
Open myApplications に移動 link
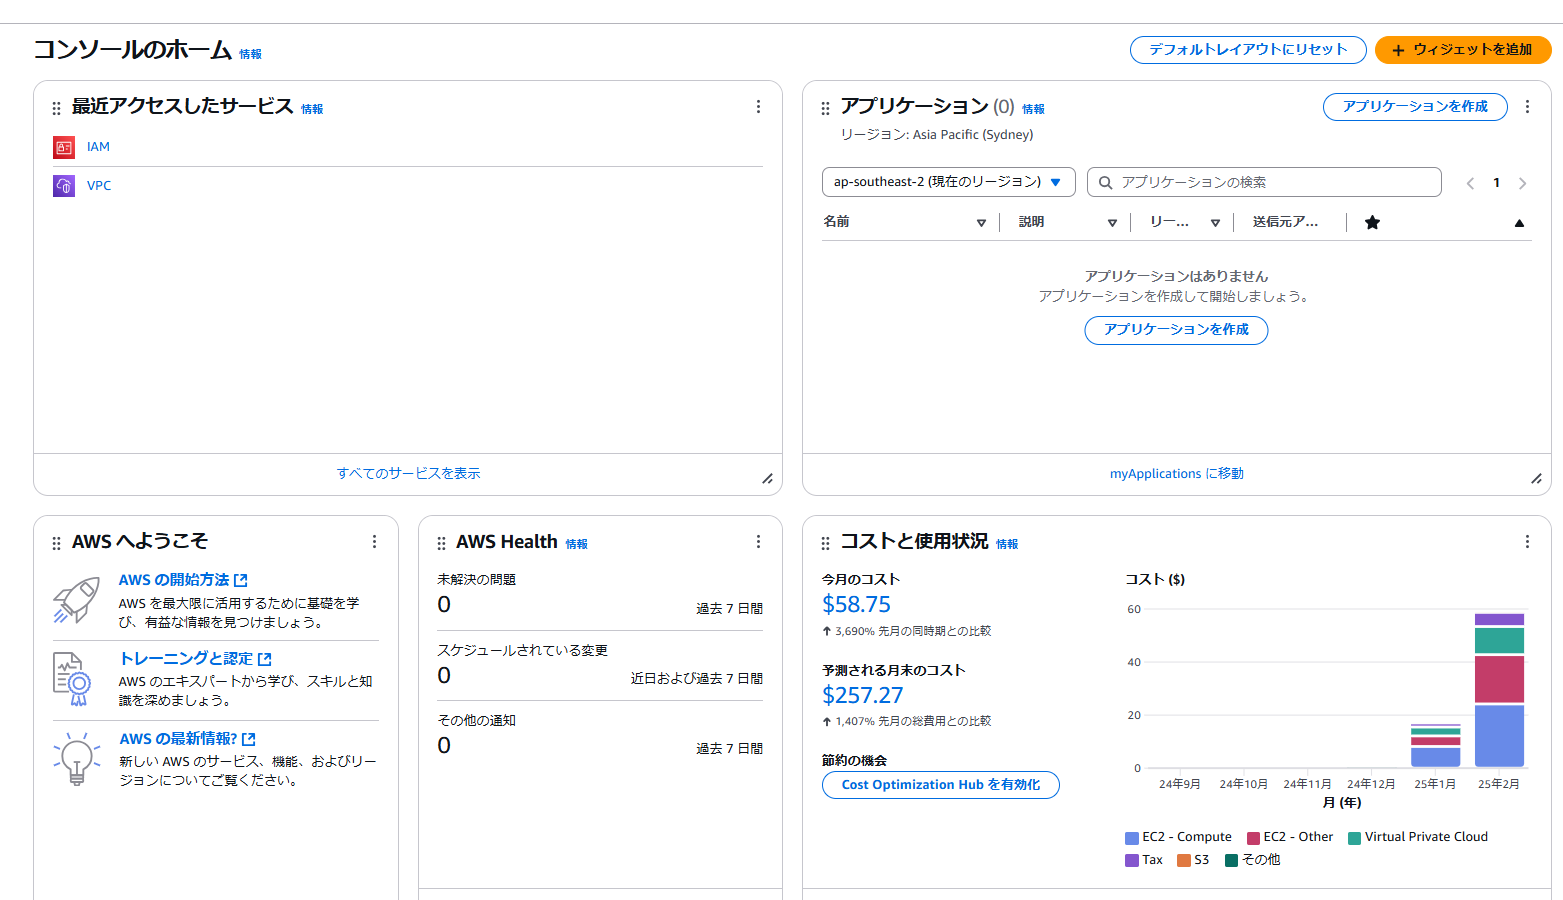(x=1176, y=474)
